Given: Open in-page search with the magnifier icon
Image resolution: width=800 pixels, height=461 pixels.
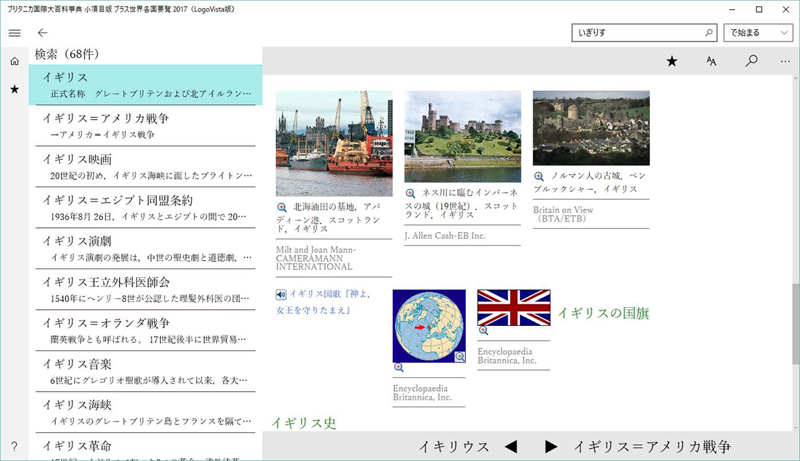Looking at the screenshot, I should 752,61.
